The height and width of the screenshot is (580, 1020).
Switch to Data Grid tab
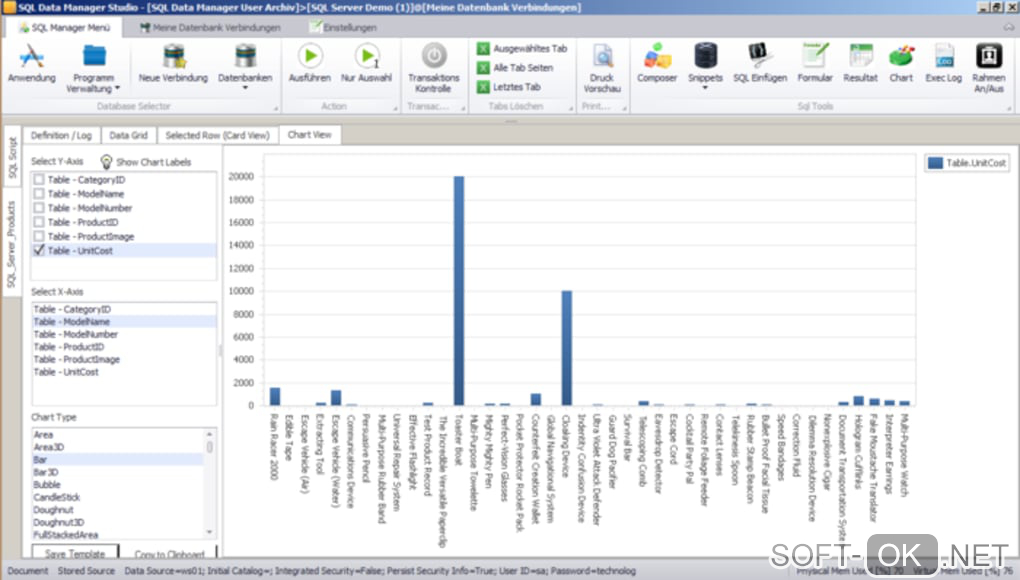[x=128, y=135]
